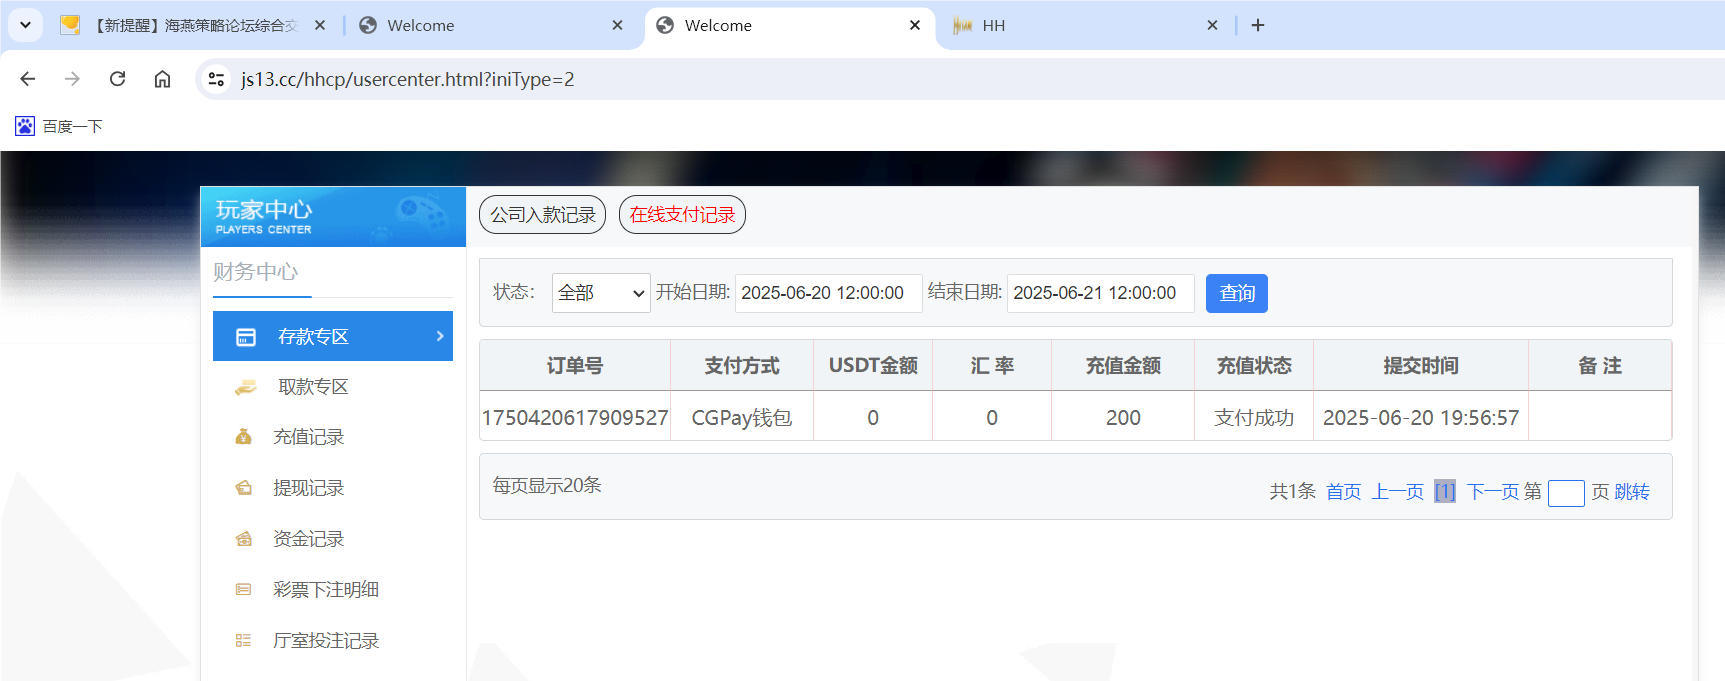
Task: Open 彩票下注明细 in the sidebar
Action: (x=325, y=590)
